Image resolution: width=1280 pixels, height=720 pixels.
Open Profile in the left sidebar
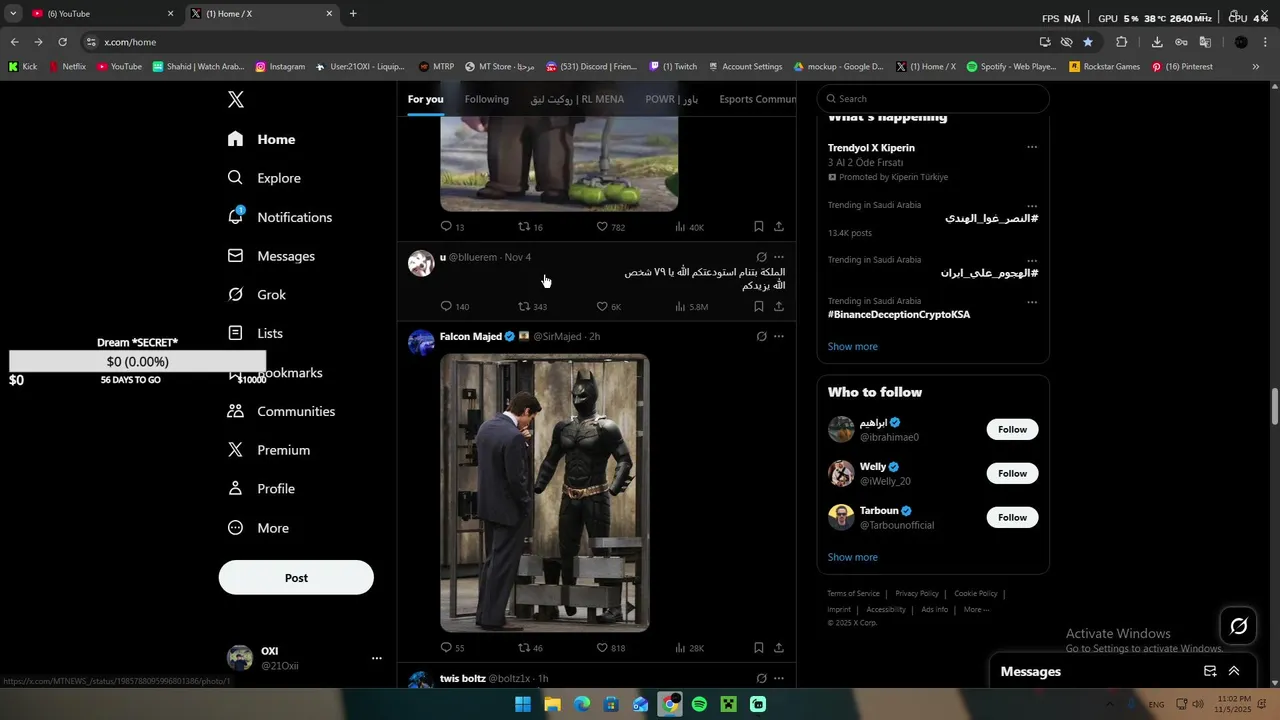(x=261, y=489)
